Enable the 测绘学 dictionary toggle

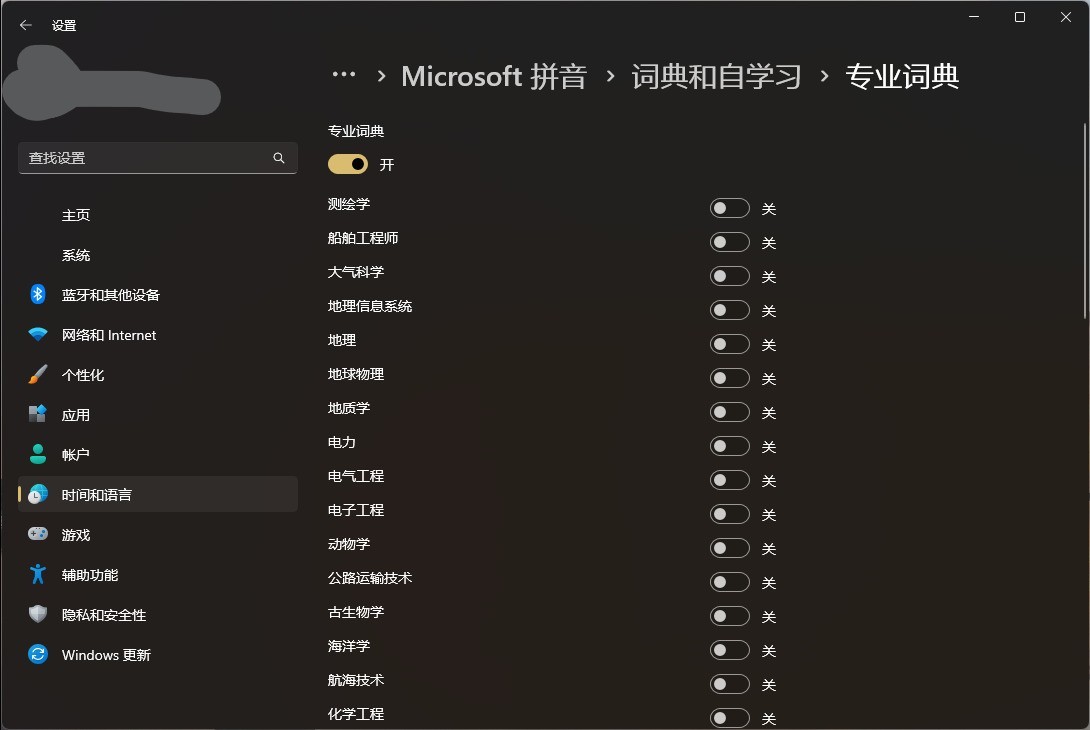729,208
